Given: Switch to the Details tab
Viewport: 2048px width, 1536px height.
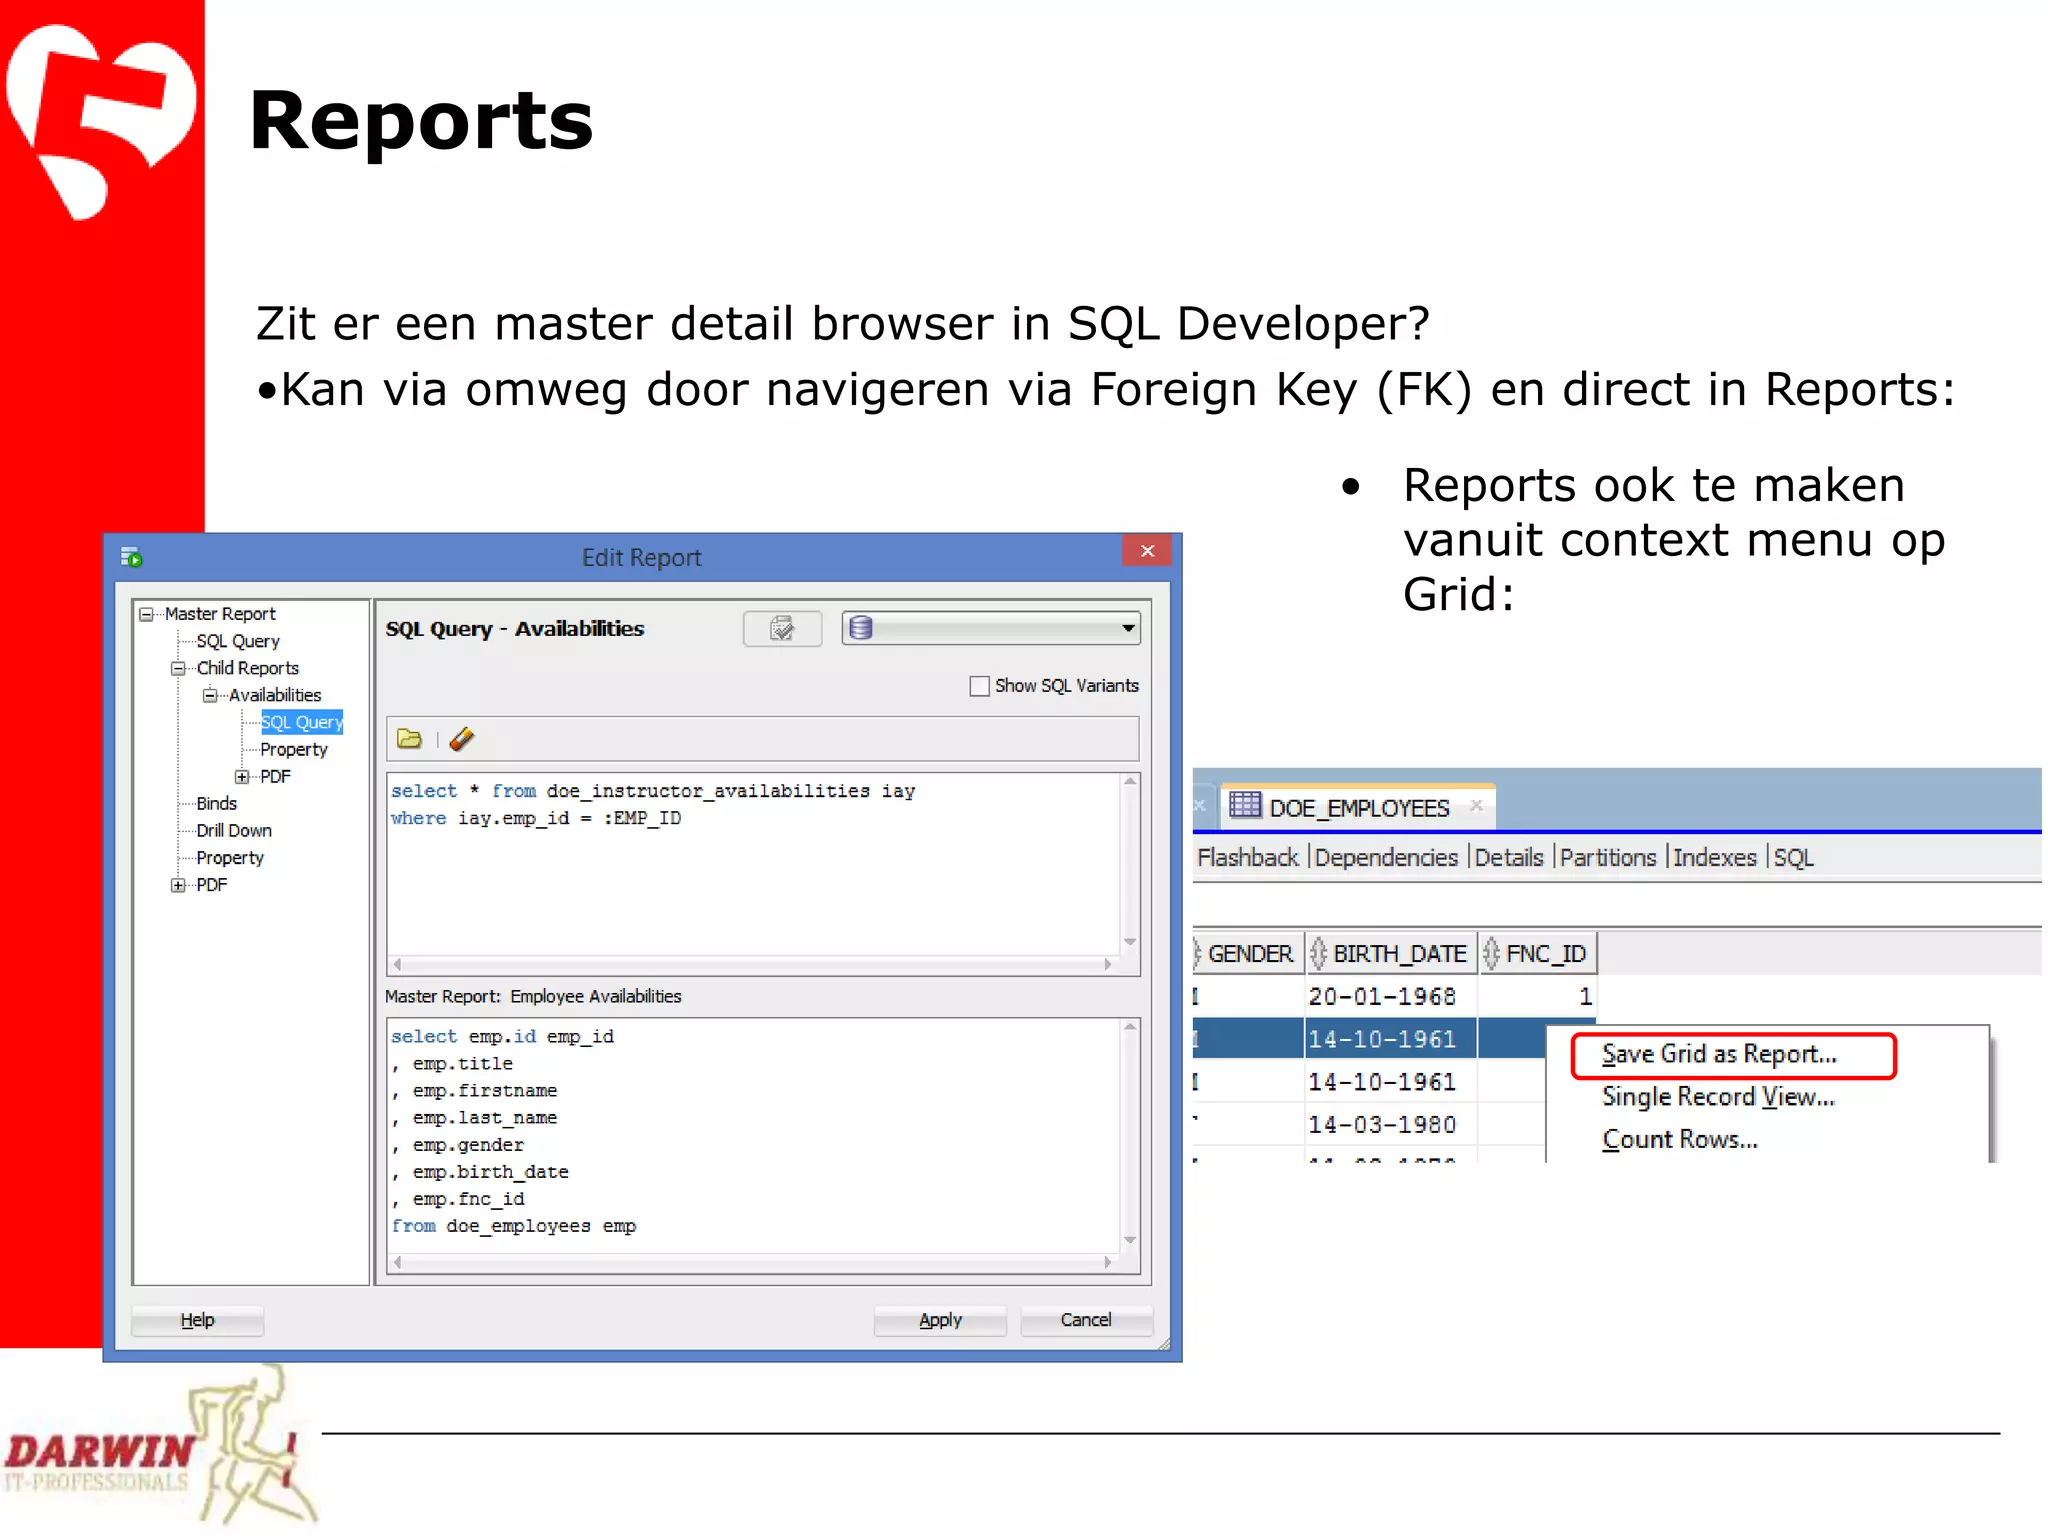Looking at the screenshot, I should click(x=1509, y=858).
